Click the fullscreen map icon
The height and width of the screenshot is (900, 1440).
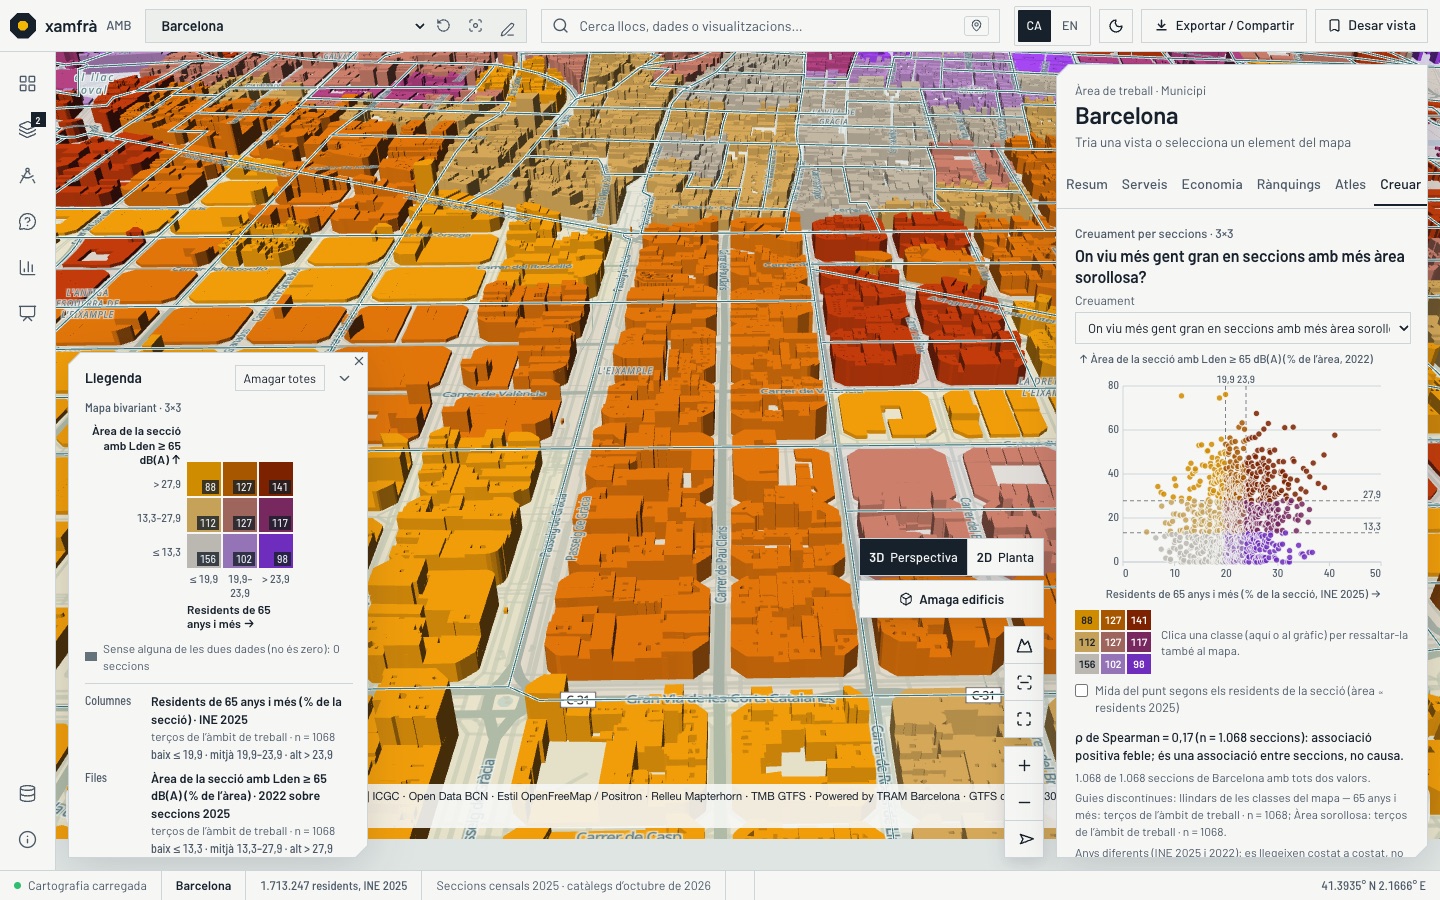1024,718
